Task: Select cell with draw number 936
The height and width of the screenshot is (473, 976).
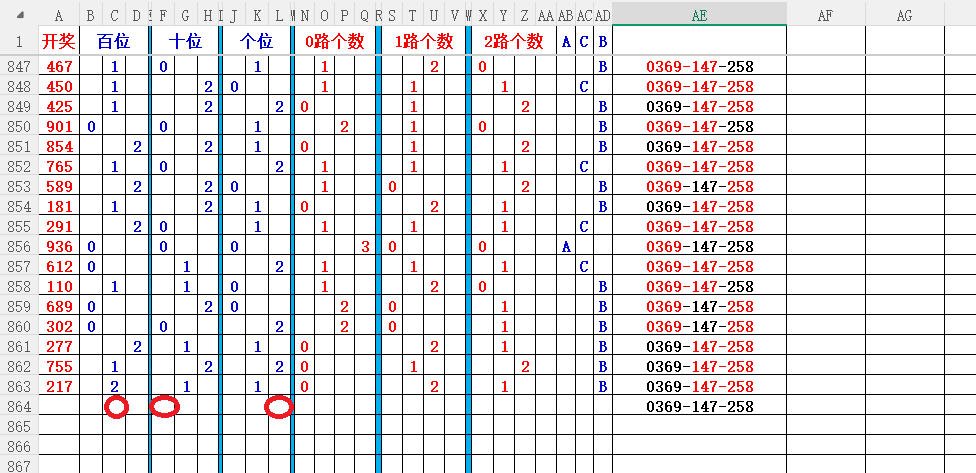Action: (59, 247)
